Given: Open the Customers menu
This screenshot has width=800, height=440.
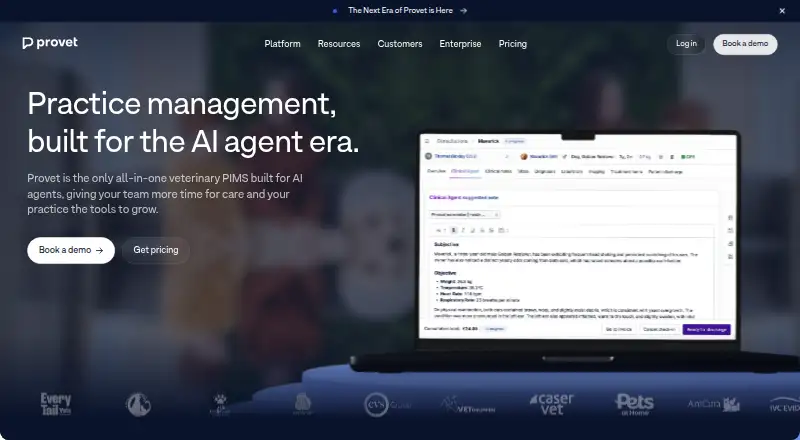Looking at the screenshot, I should (400, 44).
